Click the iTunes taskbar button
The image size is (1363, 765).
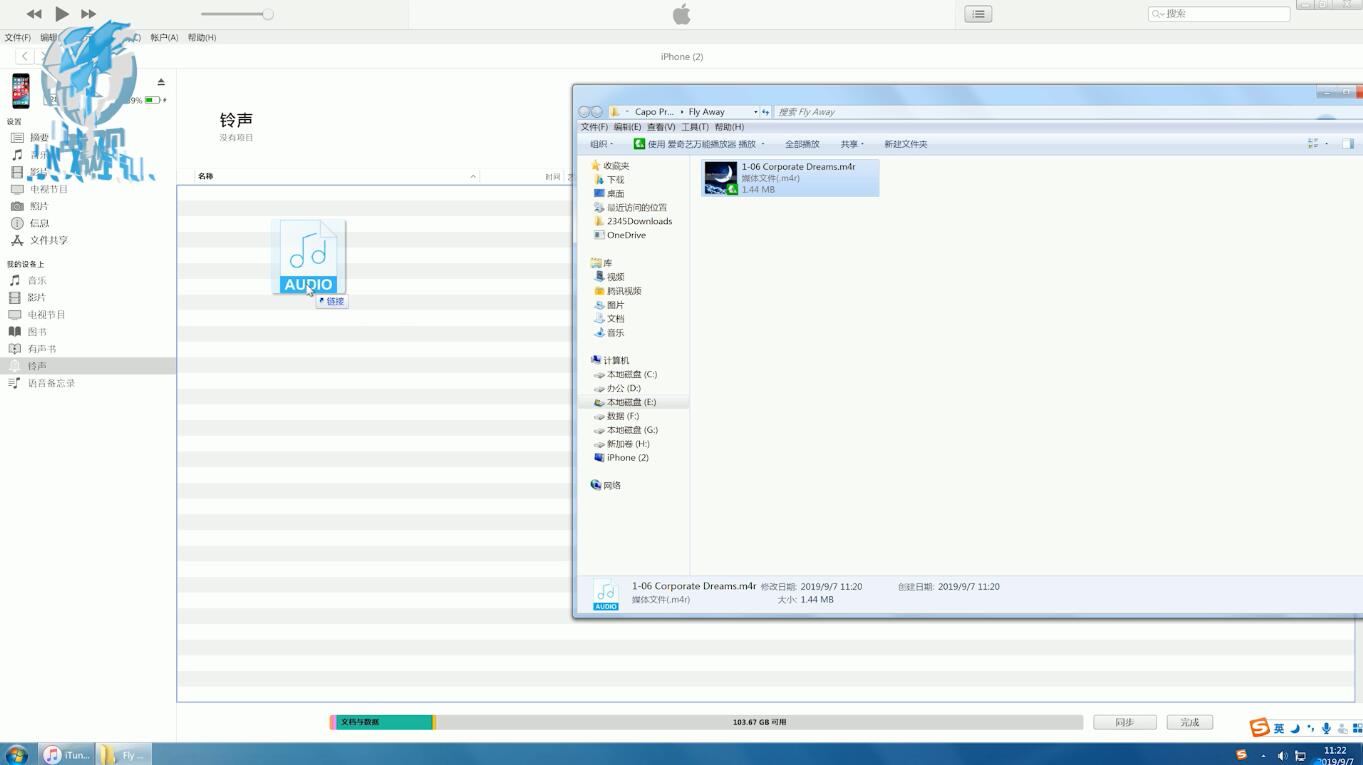pyautogui.click(x=66, y=755)
